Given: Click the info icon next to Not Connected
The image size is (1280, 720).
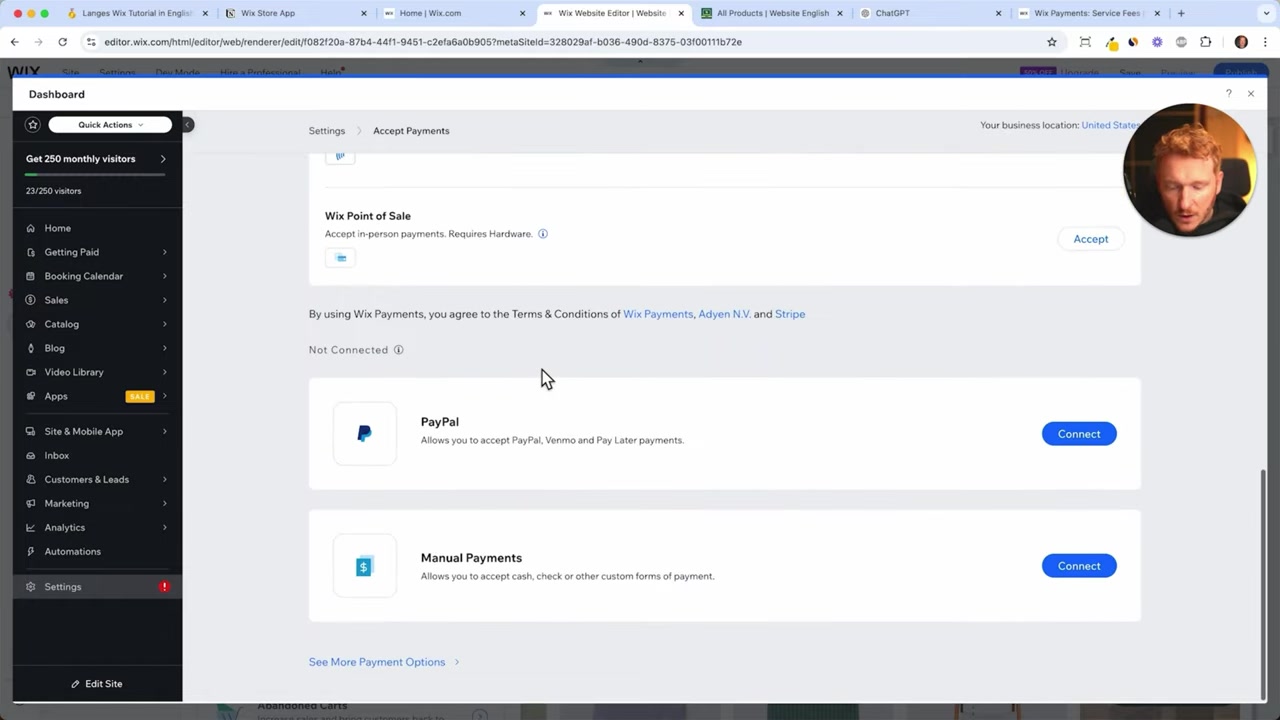Looking at the screenshot, I should 398,350.
